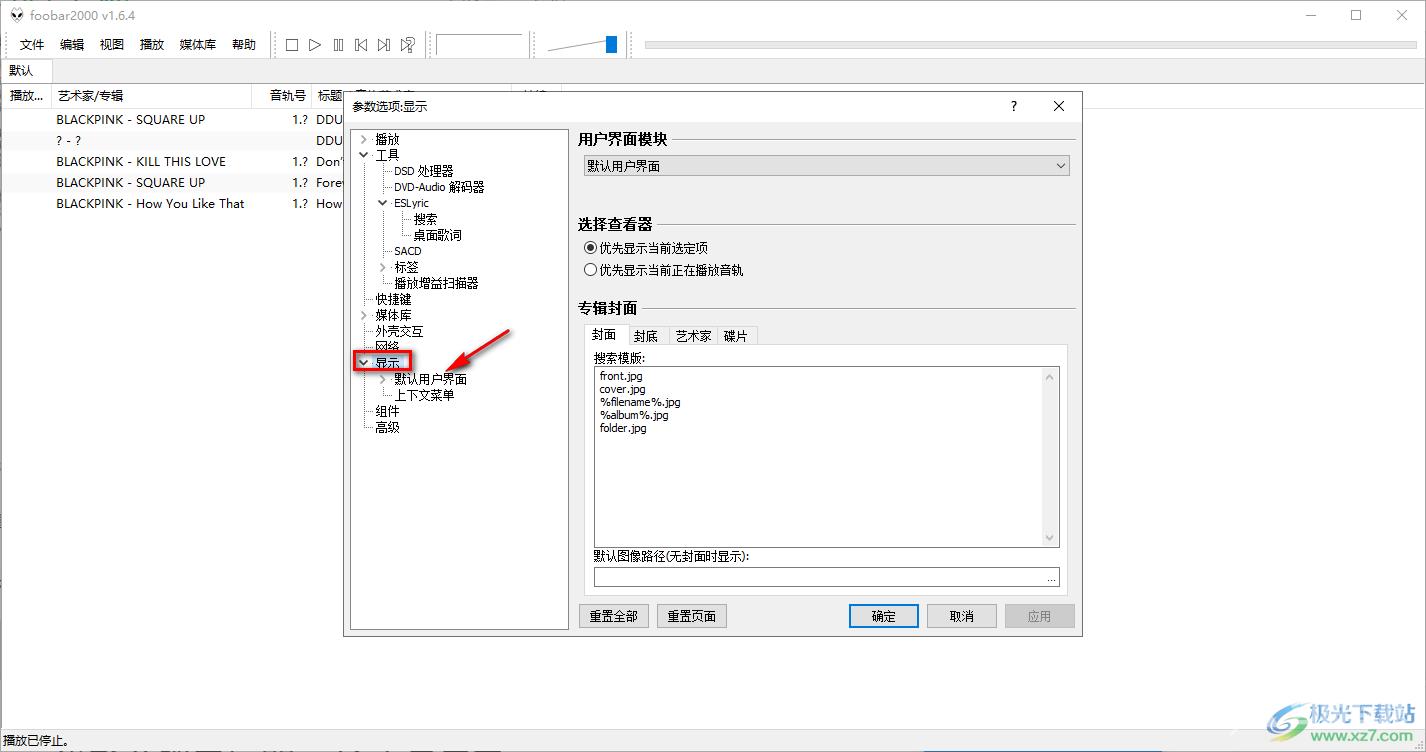Select 播放增益扫描器 tree item
The image size is (1426, 752).
(x=436, y=283)
